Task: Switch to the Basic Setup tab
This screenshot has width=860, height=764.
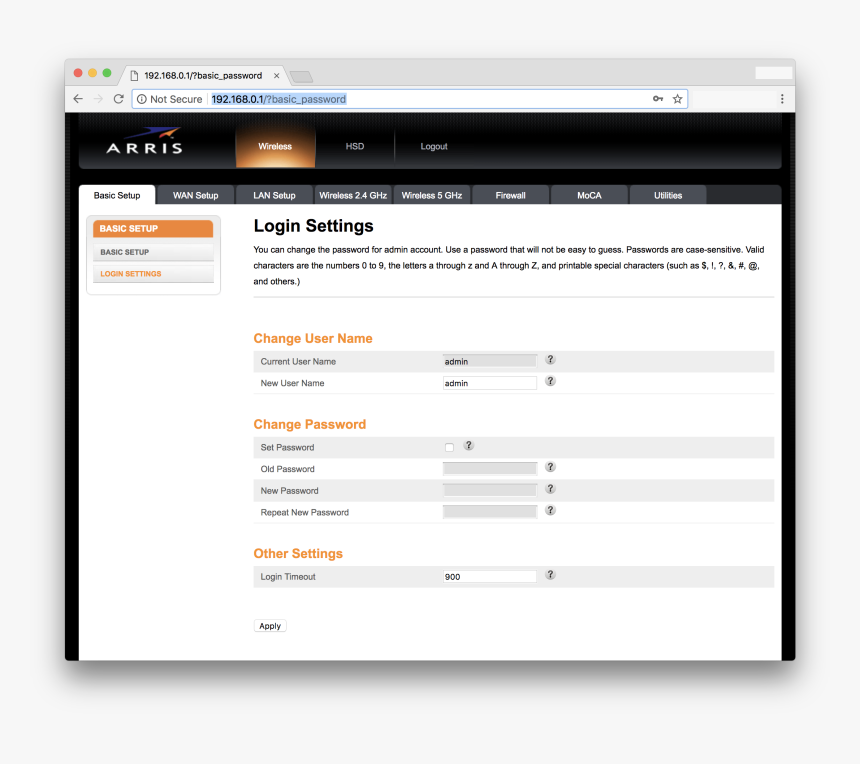Action: 117,195
